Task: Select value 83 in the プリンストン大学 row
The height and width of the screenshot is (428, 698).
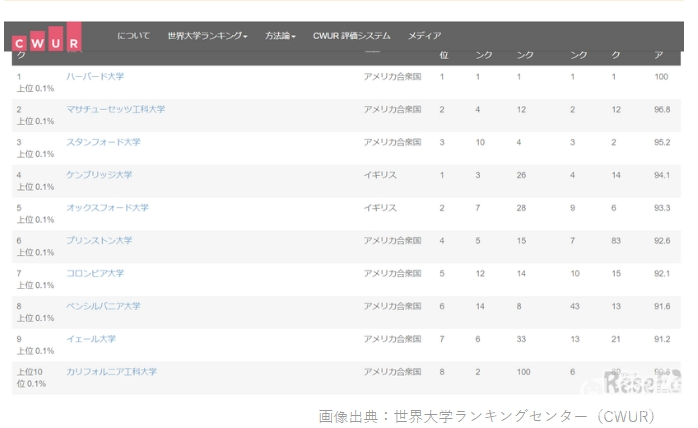Action: [616, 241]
